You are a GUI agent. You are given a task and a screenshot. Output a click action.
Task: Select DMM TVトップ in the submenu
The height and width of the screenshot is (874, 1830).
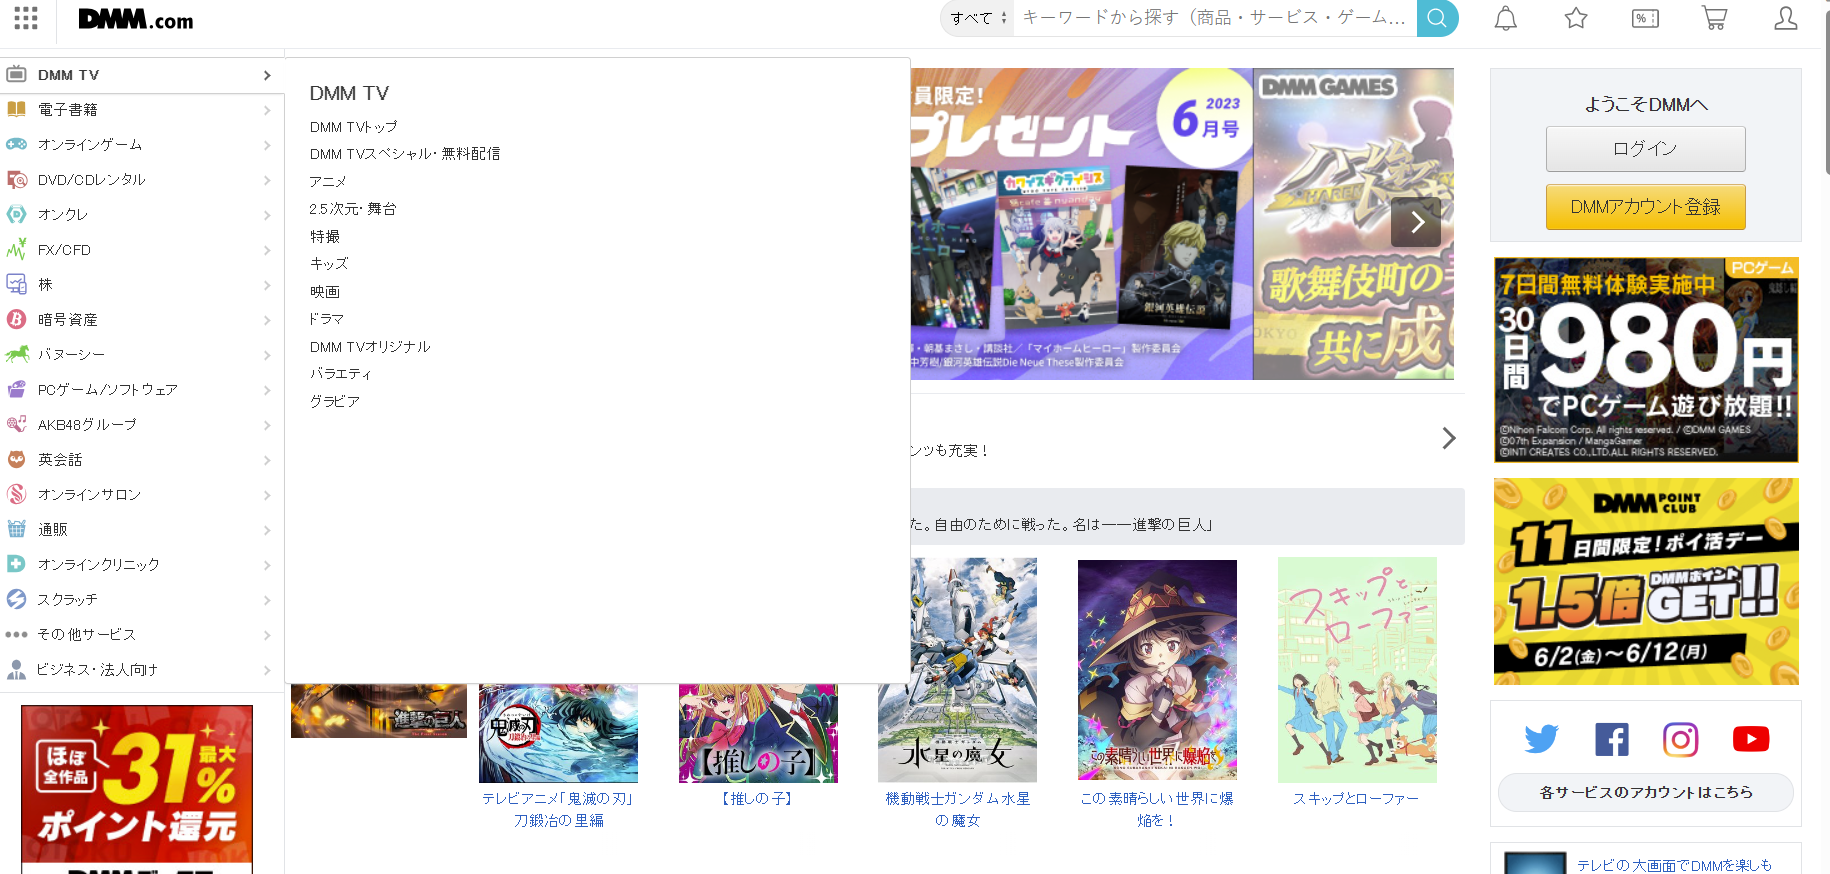tap(354, 127)
